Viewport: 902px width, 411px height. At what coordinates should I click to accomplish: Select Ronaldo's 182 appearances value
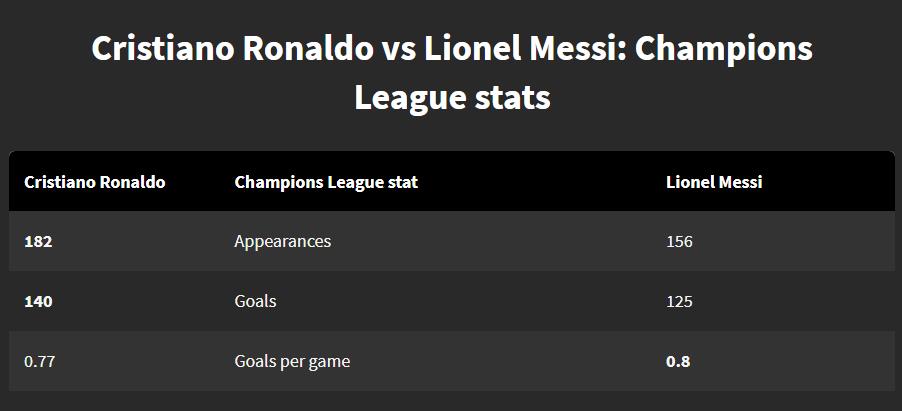(x=38, y=242)
